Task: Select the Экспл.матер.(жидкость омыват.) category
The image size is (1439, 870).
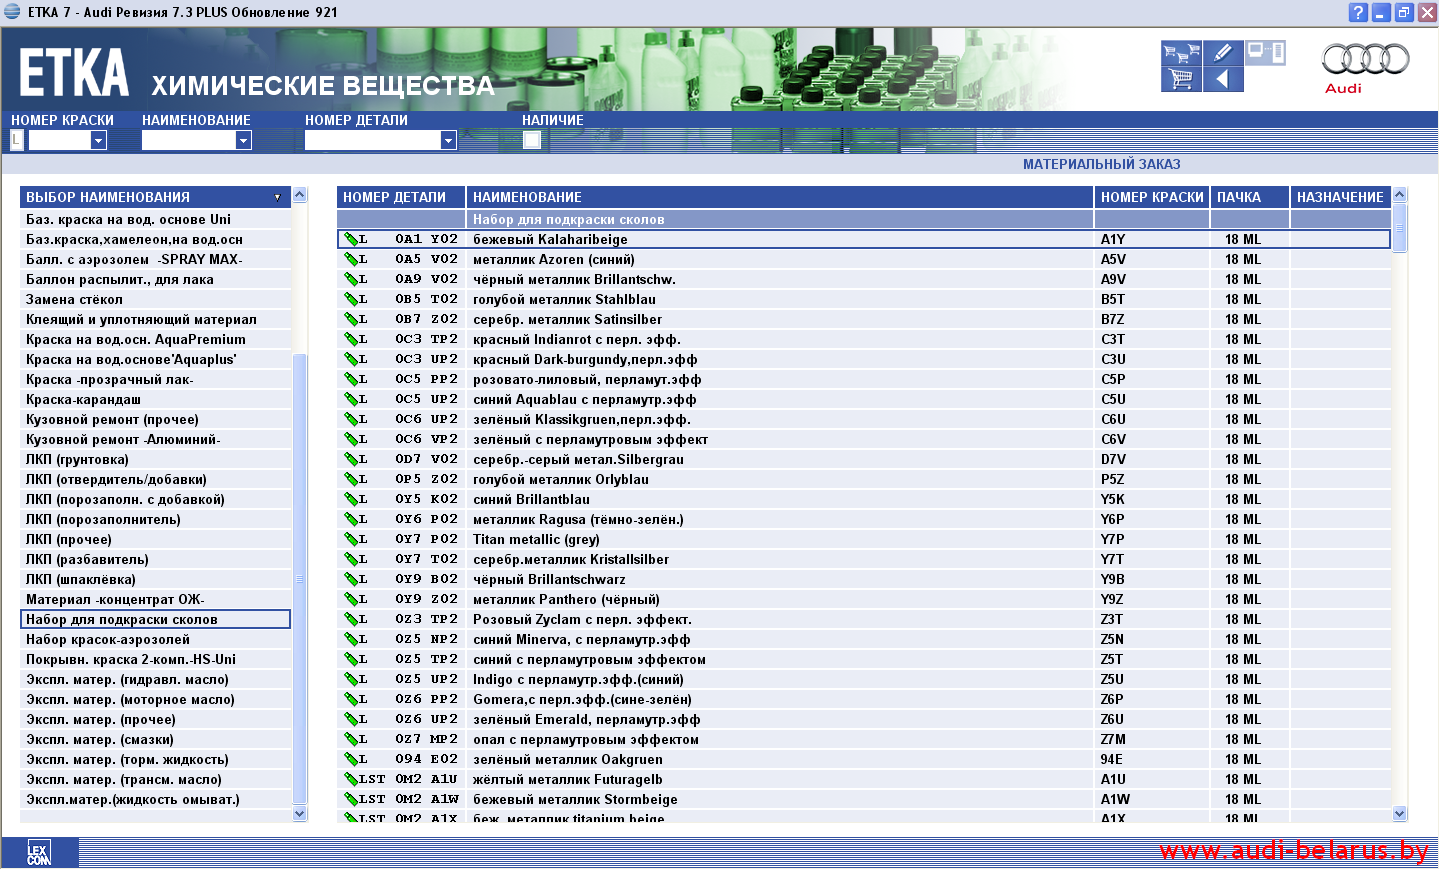Action: [x=156, y=799]
